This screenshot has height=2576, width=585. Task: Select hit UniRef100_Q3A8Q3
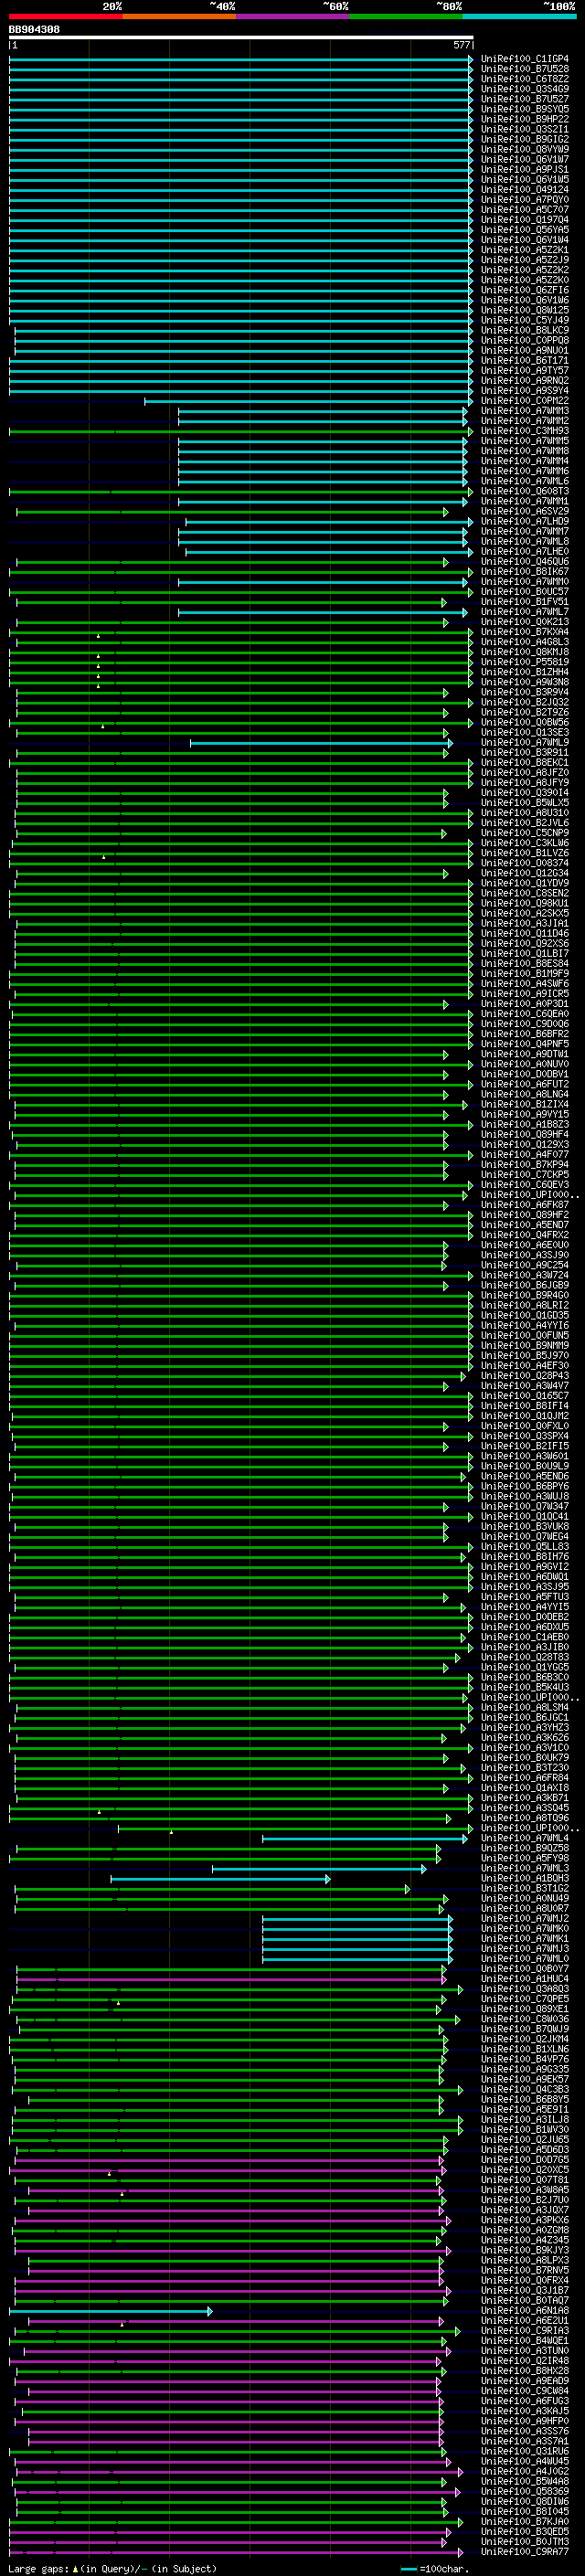[525, 1989]
